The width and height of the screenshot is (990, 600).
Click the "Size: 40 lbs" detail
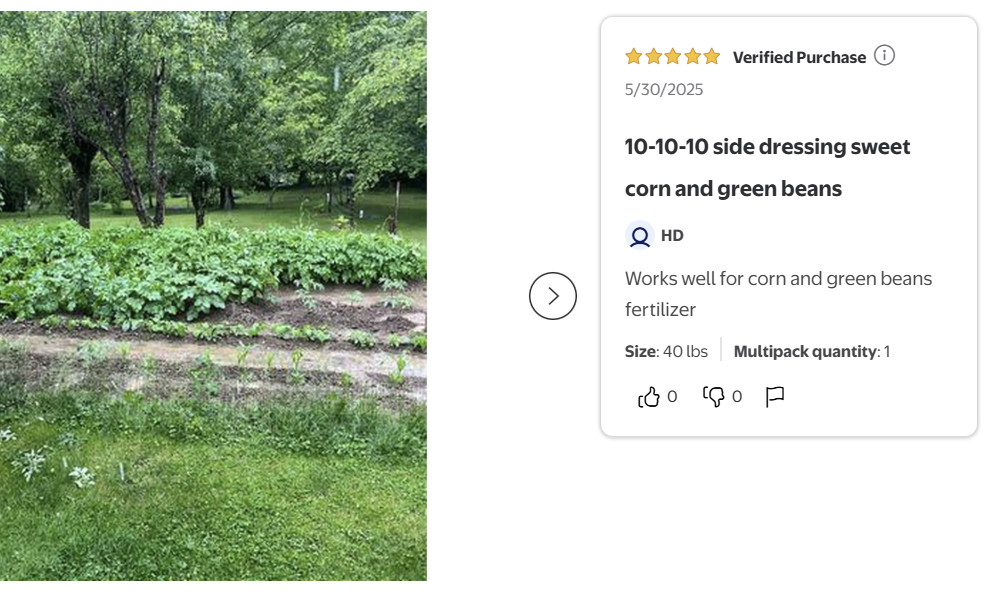click(x=666, y=351)
